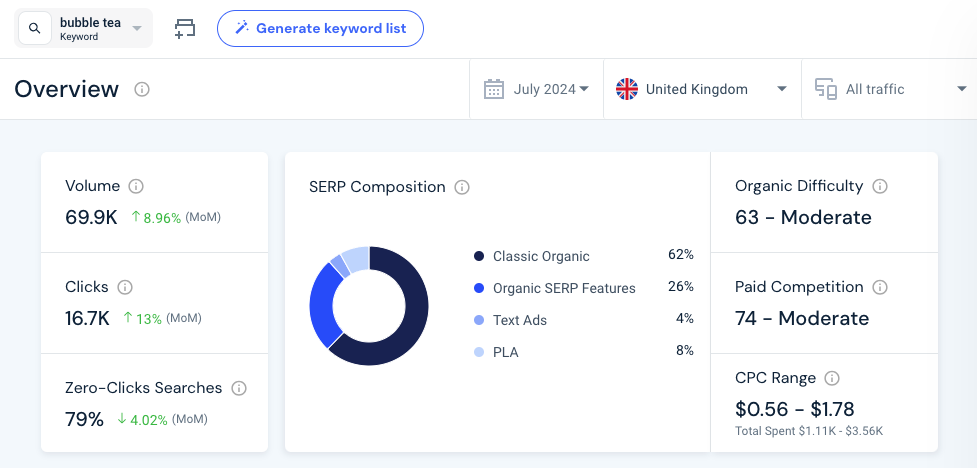Click the Generate keyword list button
This screenshot has height=468, width=977.
320,28
